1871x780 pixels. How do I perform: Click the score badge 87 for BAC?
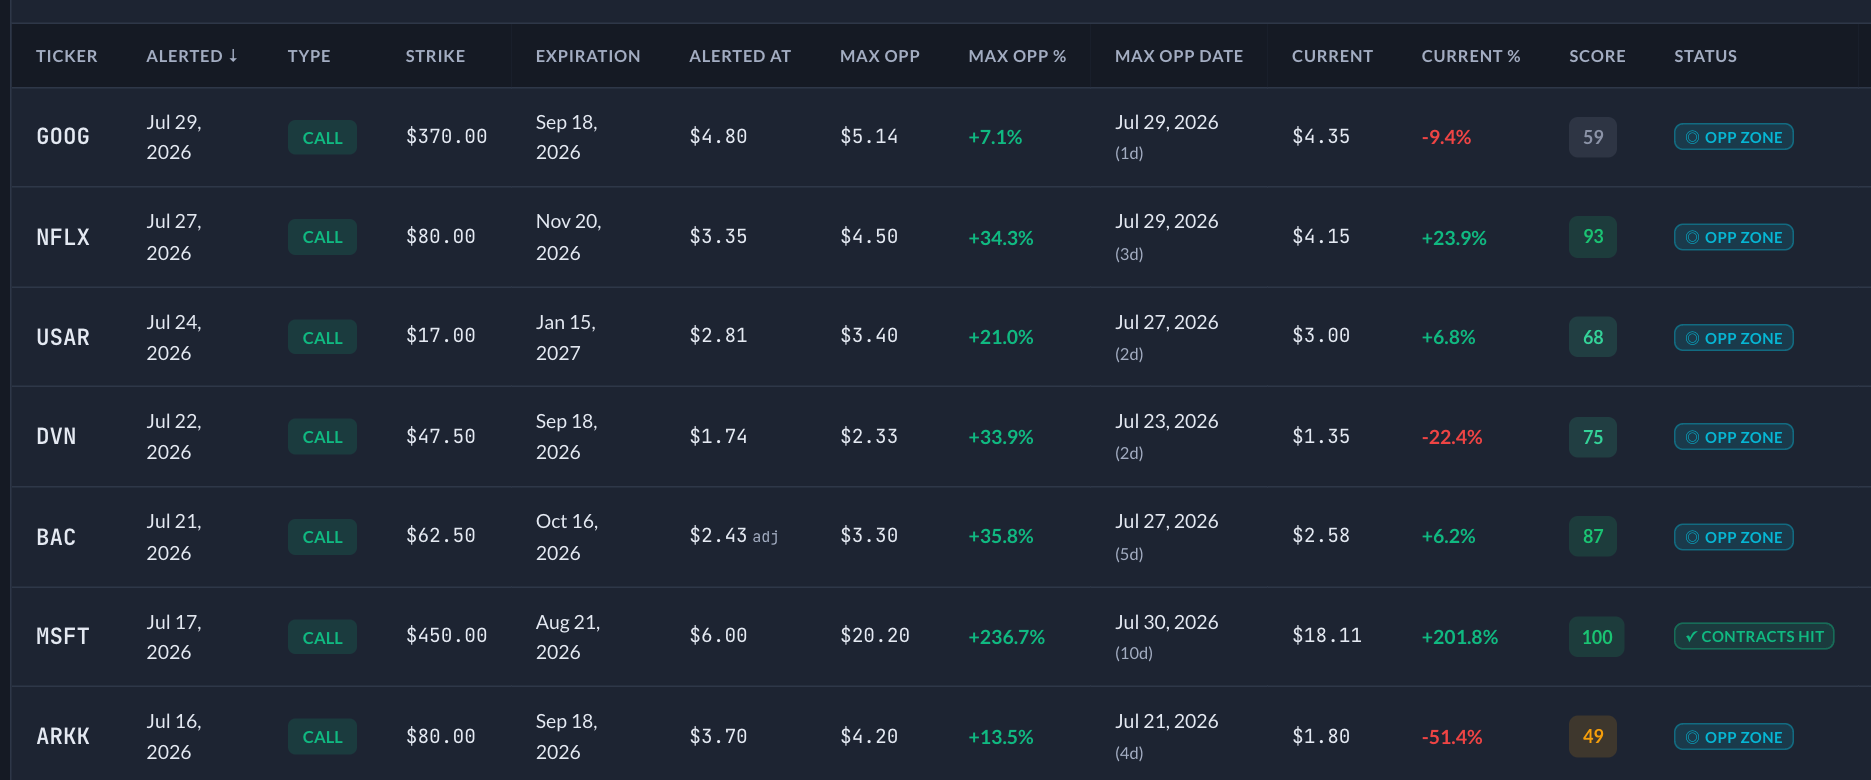tap(1593, 537)
